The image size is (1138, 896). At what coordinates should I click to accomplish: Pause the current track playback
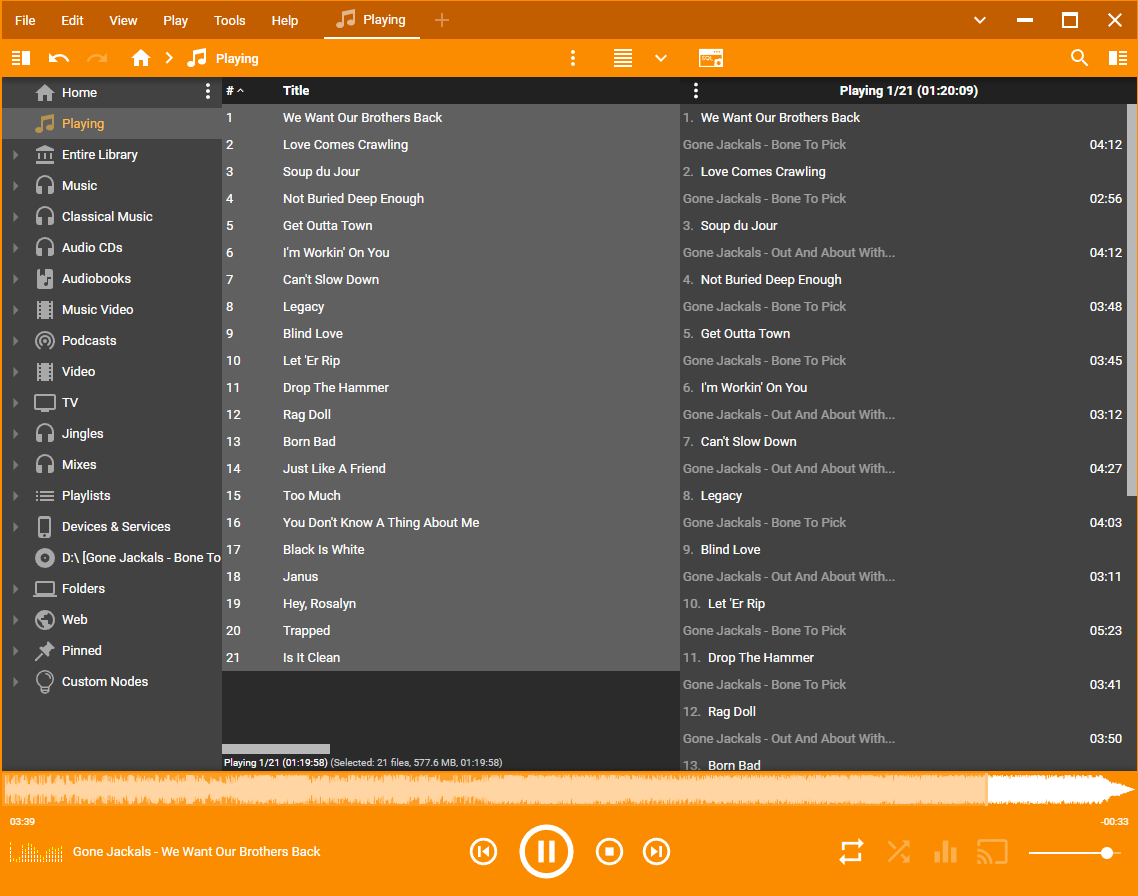pos(545,851)
